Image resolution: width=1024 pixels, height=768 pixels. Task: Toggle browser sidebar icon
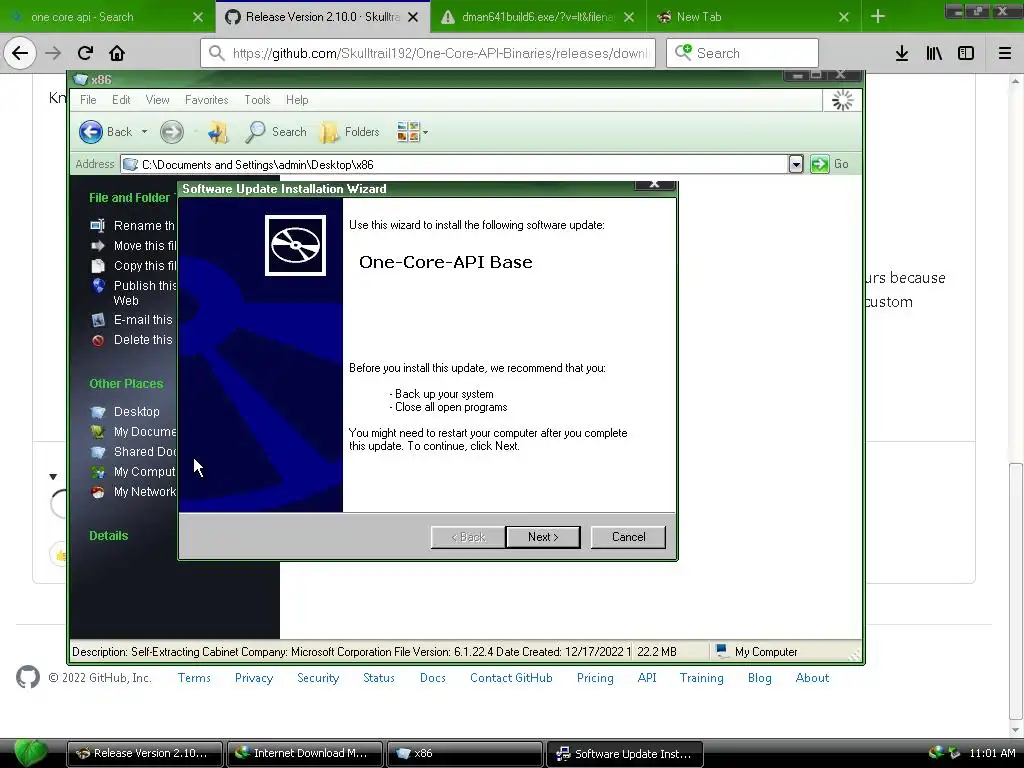click(x=966, y=53)
